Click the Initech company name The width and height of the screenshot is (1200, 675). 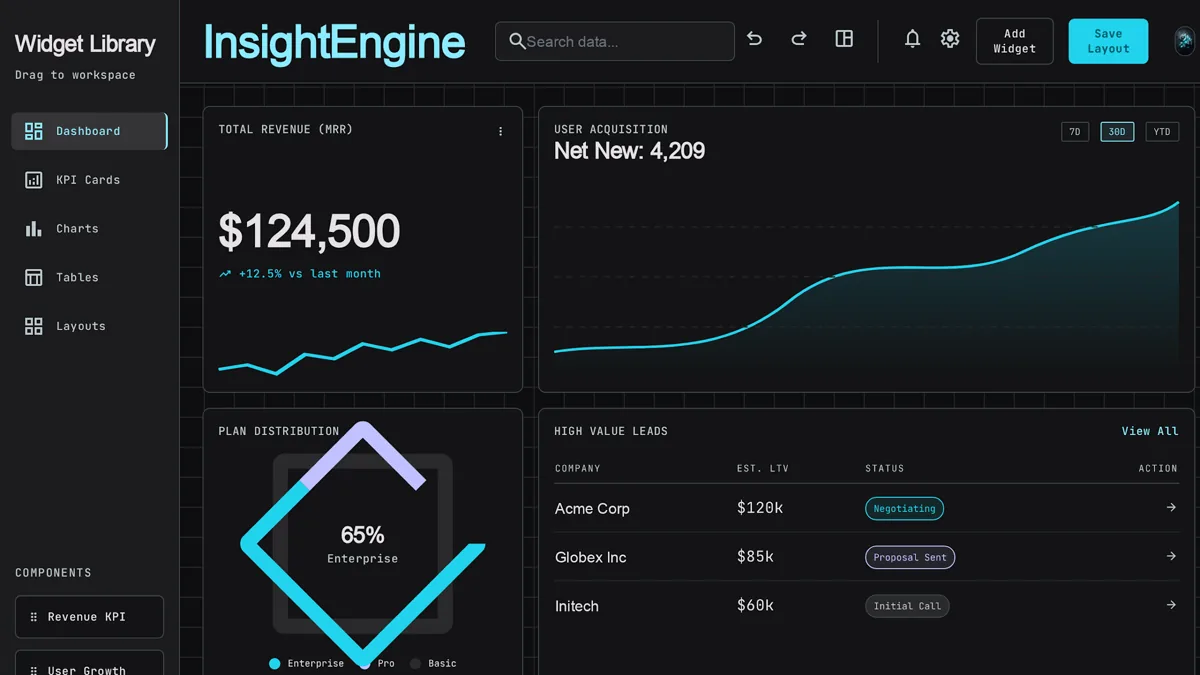(577, 606)
